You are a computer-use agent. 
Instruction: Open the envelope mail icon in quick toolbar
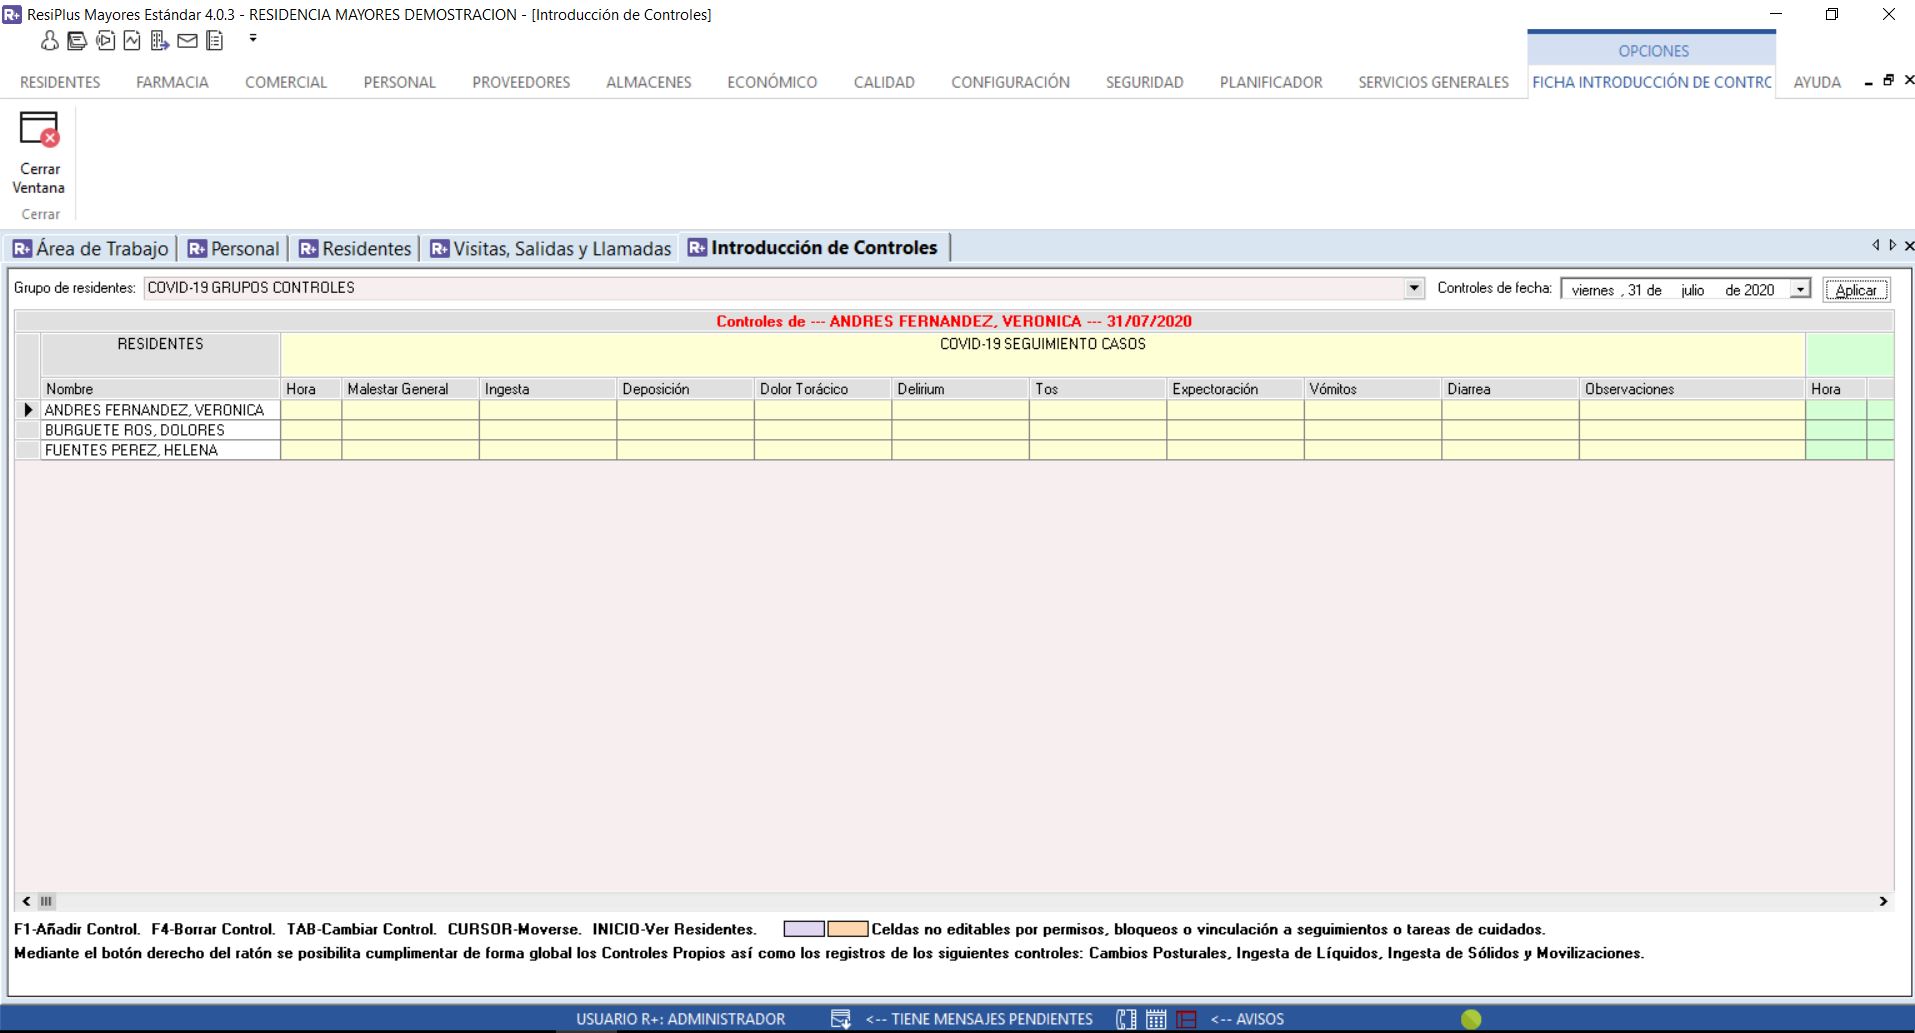click(x=187, y=40)
